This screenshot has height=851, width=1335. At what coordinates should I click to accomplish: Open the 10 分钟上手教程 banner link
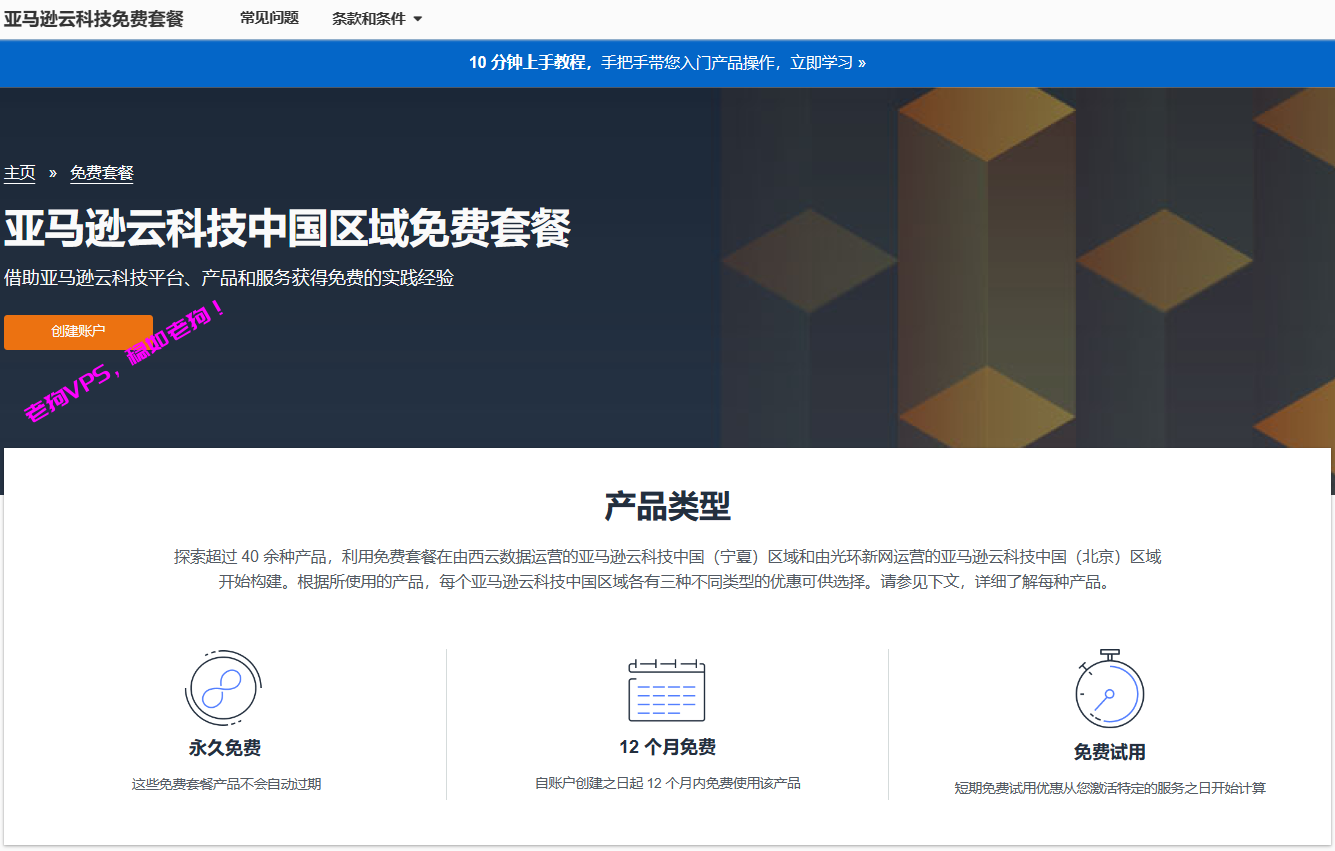[667, 62]
